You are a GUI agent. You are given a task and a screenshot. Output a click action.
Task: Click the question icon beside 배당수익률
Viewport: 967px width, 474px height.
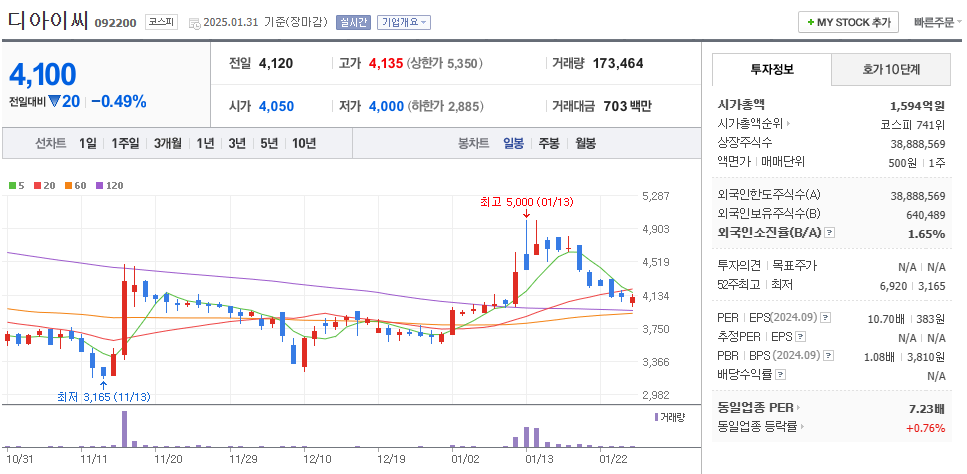[780, 374]
